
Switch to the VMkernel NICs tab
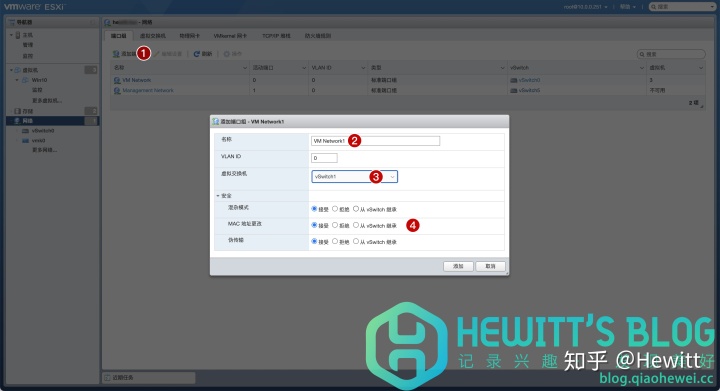pyautogui.click(x=230, y=36)
